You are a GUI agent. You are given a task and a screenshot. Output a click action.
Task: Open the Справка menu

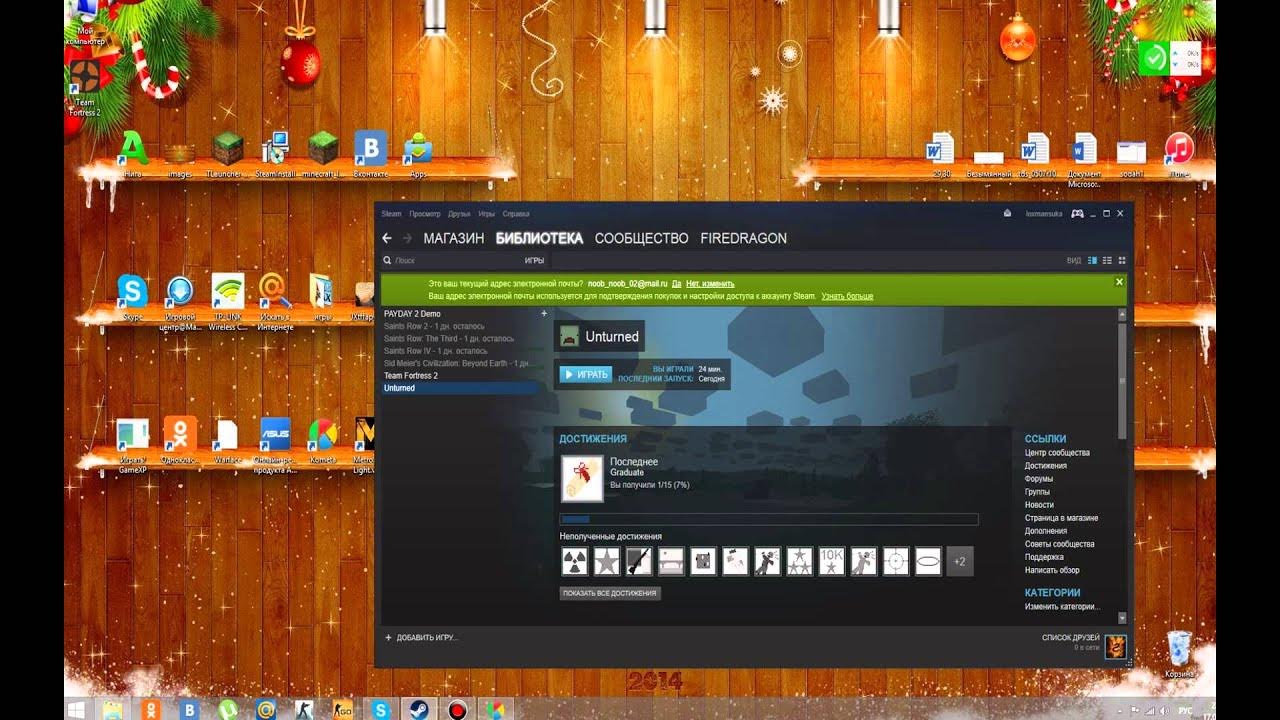point(516,213)
